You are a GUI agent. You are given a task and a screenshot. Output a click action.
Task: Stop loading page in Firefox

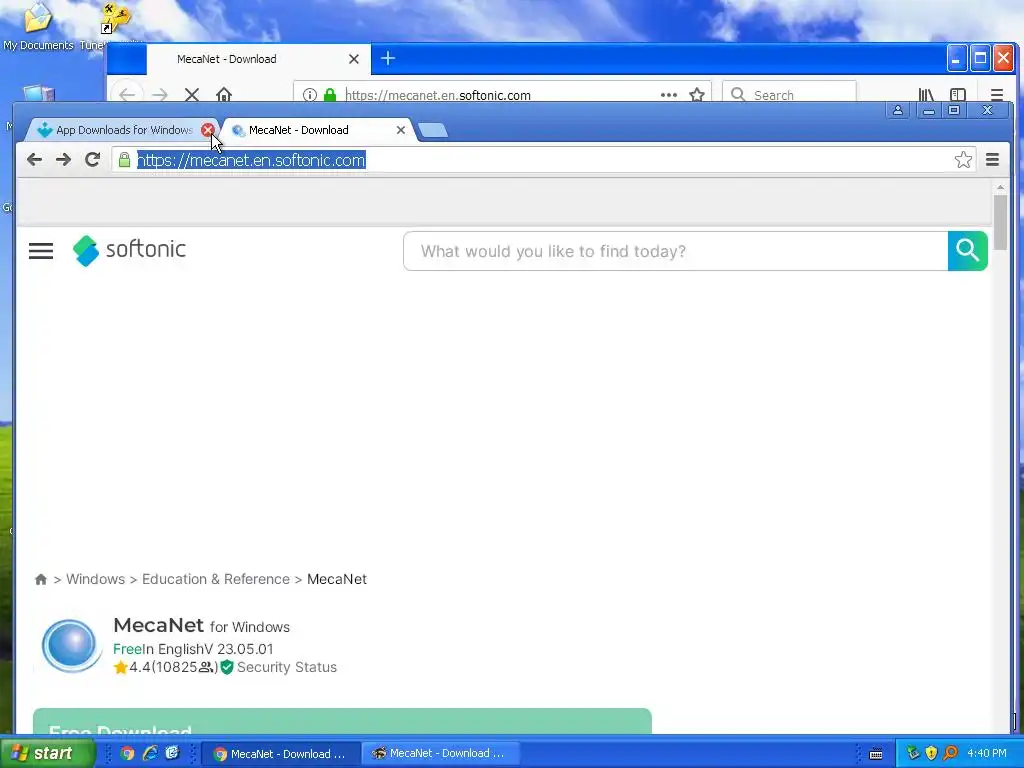pyautogui.click(x=191, y=95)
